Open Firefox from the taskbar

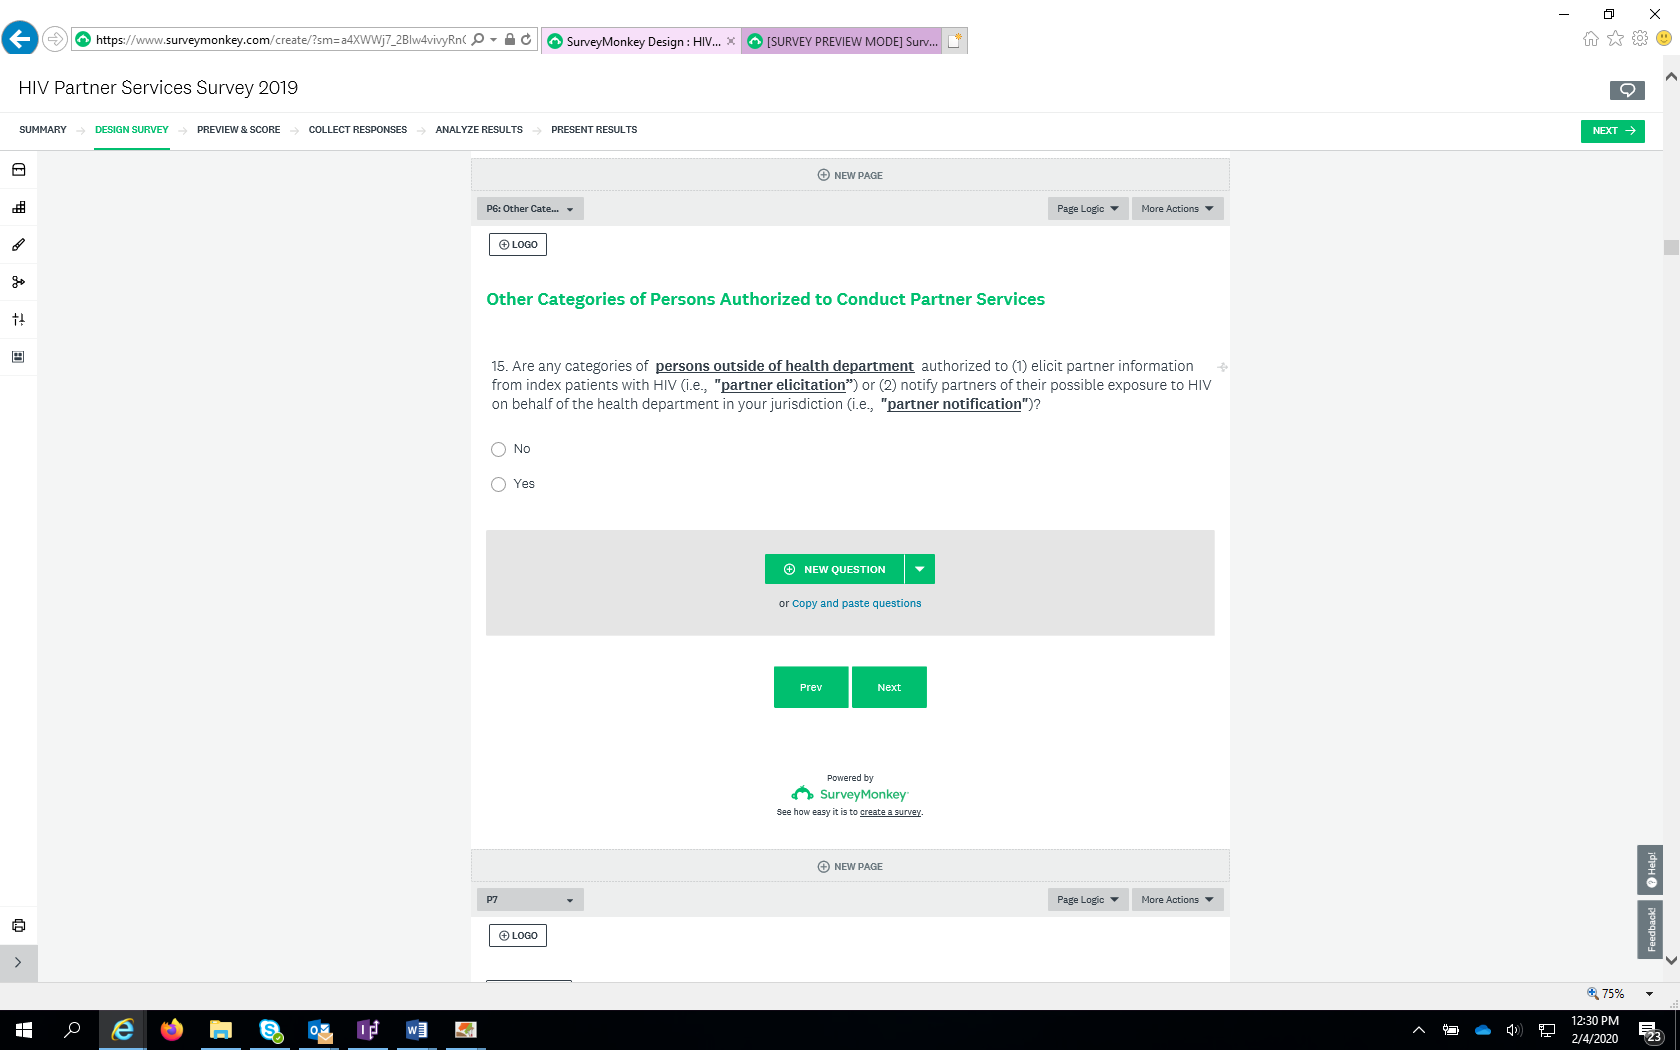(172, 1030)
